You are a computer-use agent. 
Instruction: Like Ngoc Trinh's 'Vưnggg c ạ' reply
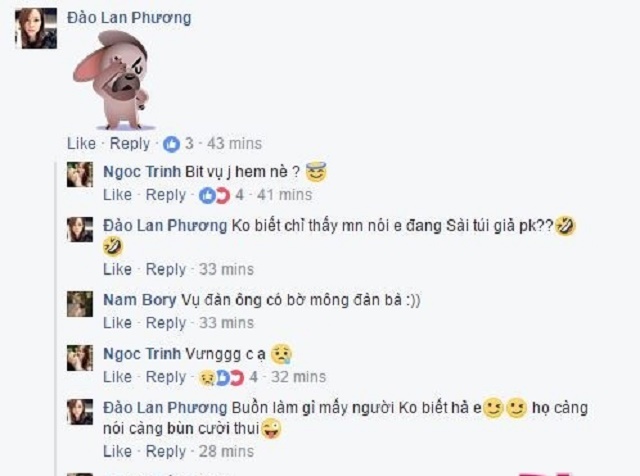click(117, 377)
